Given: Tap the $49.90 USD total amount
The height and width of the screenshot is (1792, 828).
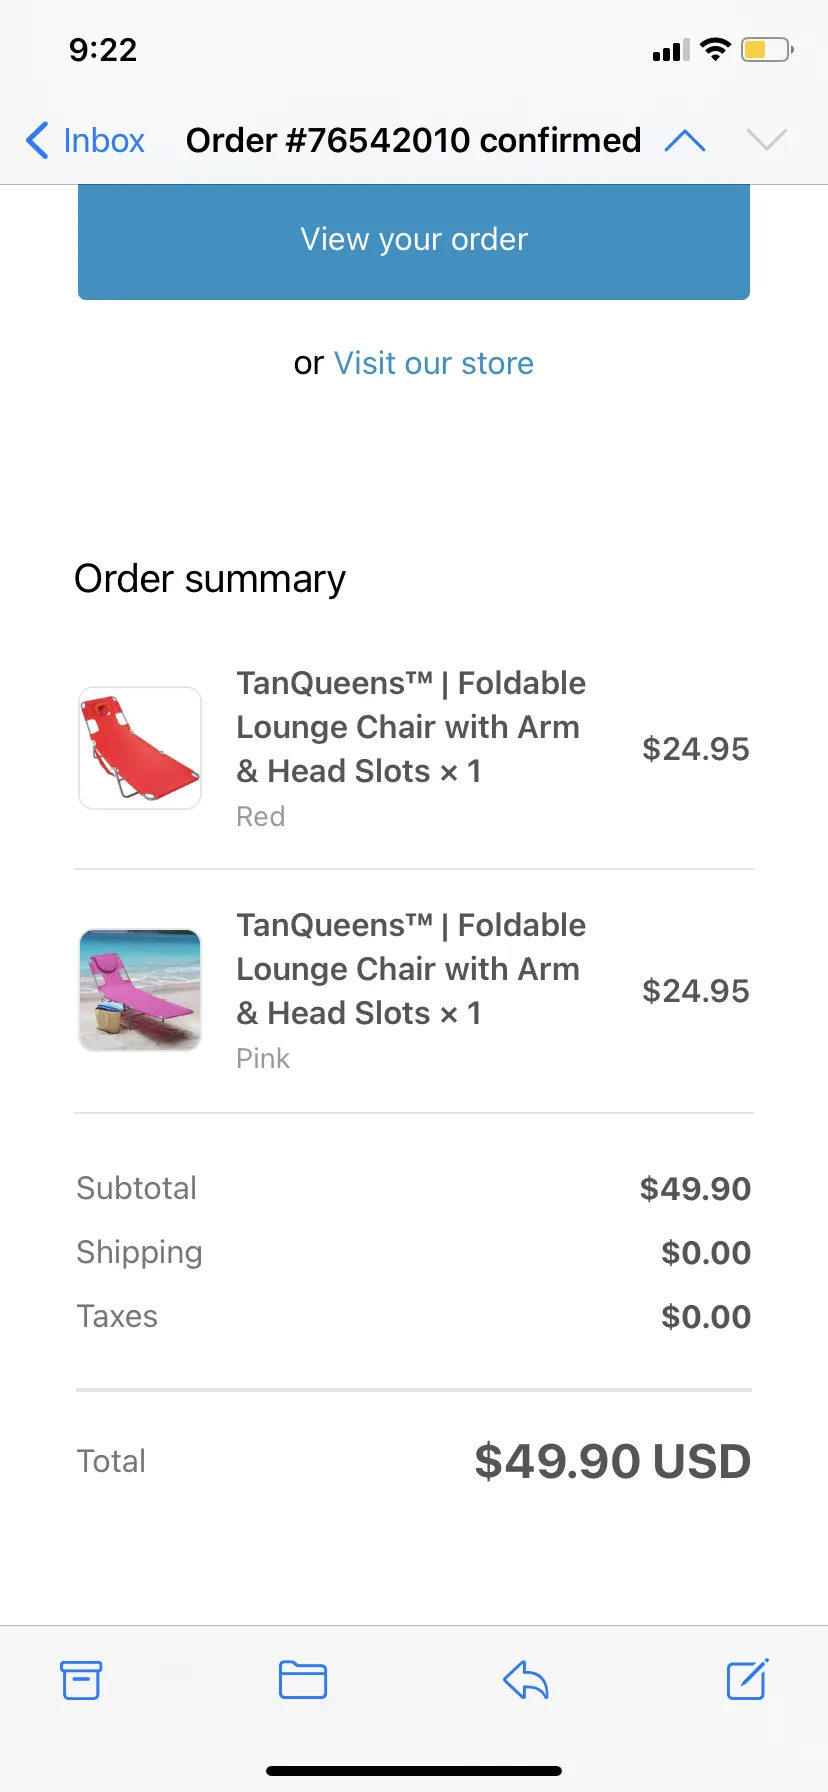Looking at the screenshot, I should 612,1461.
